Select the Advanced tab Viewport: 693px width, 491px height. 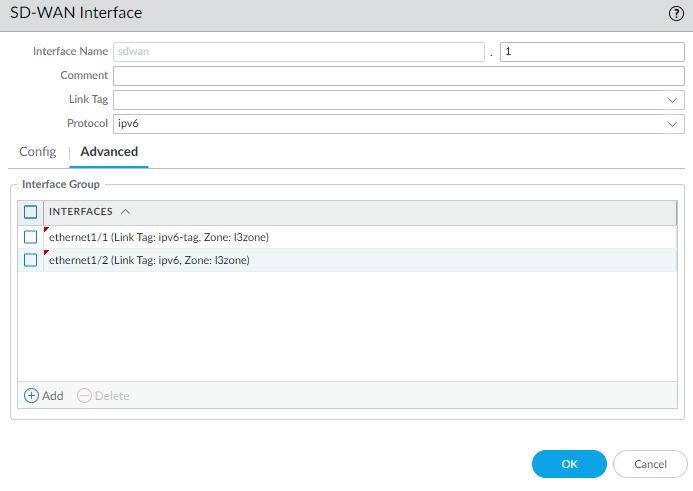coord(109,152)
